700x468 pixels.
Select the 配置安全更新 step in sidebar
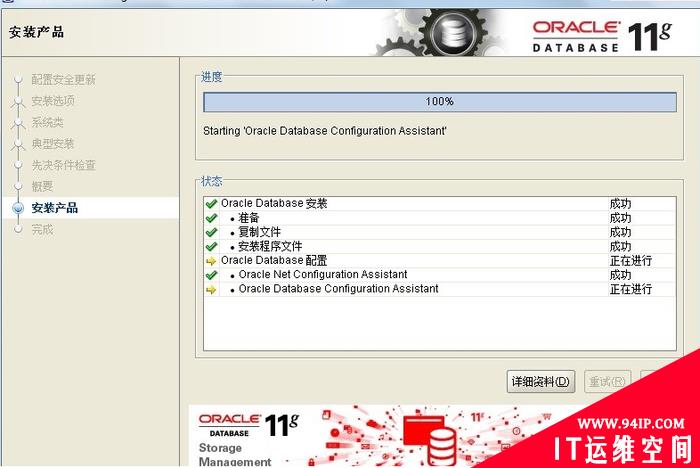pyautogui.click(x=63, y=79)
